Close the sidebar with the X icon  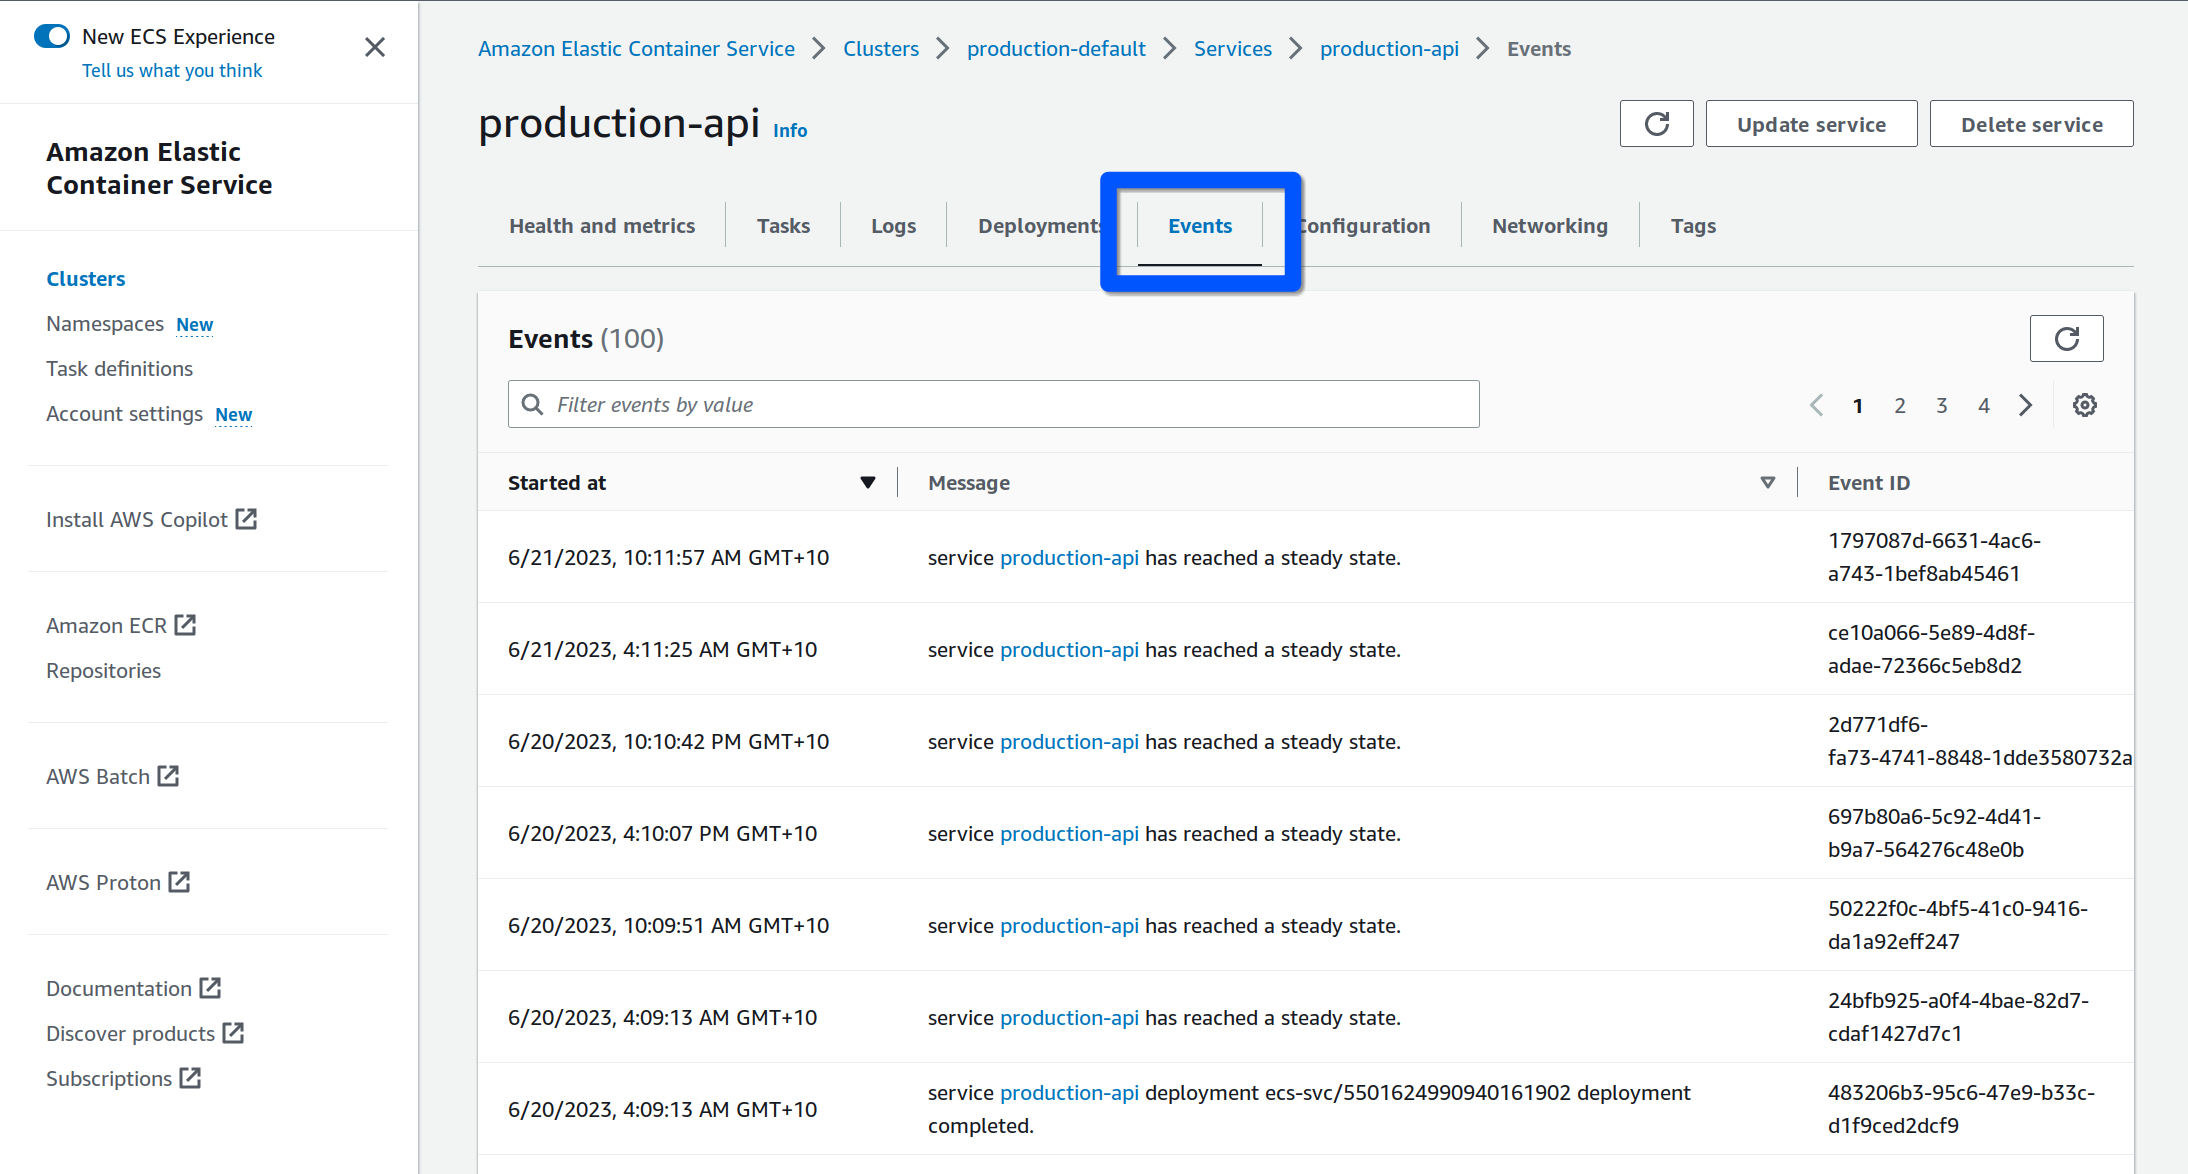click(x=375, y=47)
